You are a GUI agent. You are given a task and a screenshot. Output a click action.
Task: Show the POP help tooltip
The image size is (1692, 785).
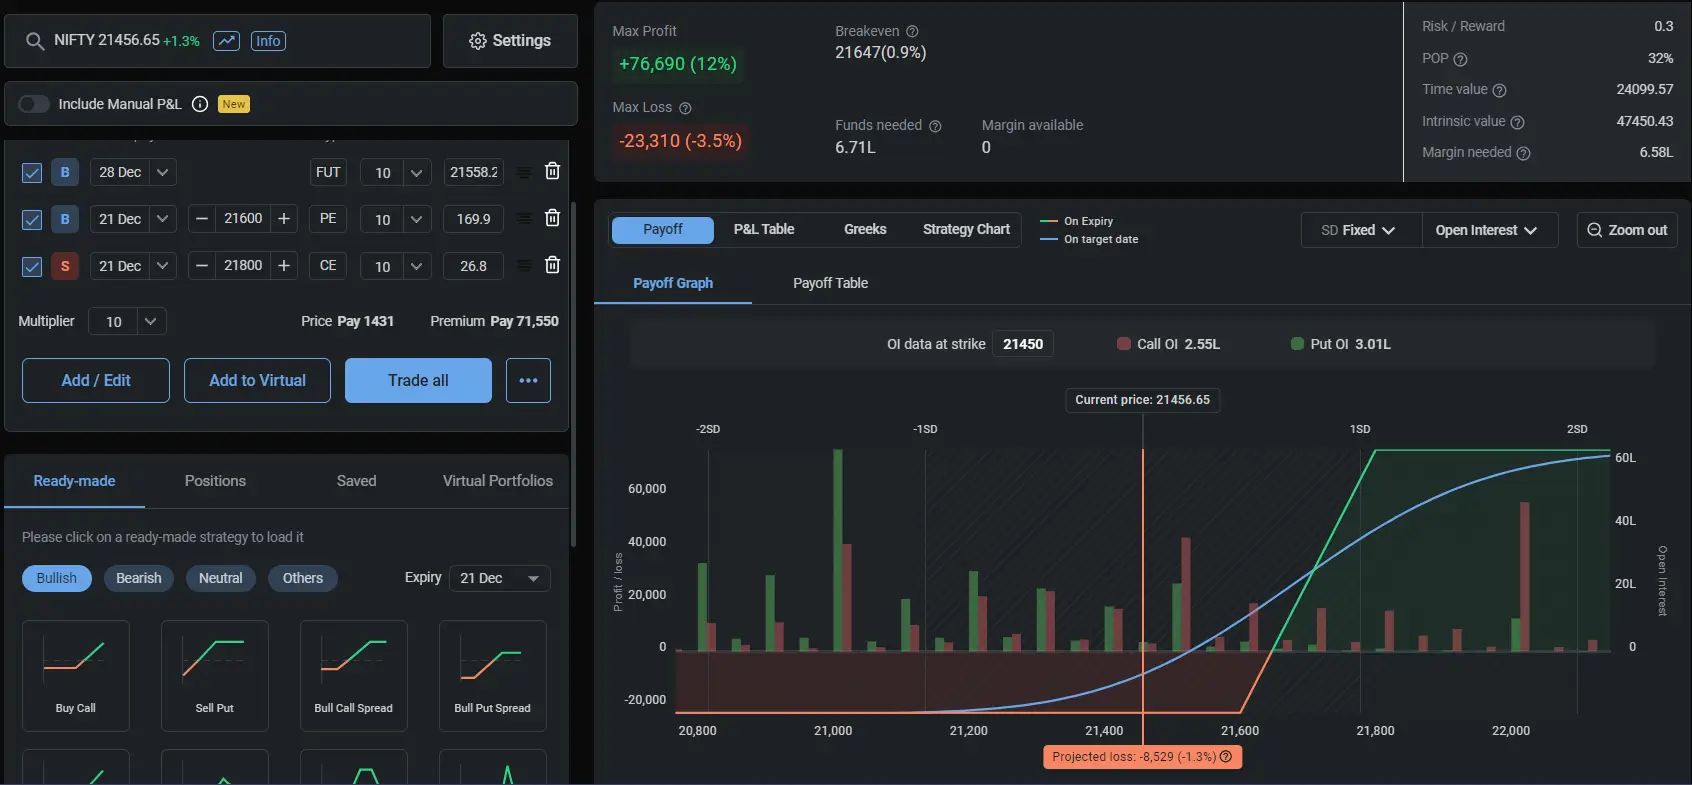(x=1460, y=59)
